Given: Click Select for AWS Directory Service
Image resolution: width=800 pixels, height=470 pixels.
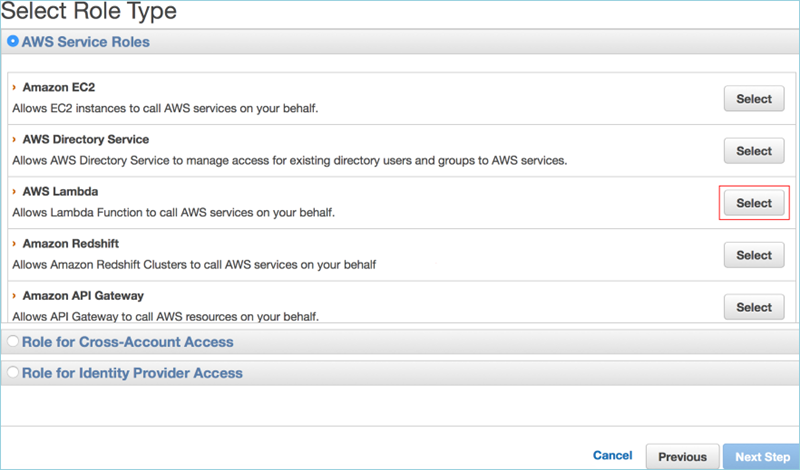Looking at the screenshot, I should coord(754,151).
